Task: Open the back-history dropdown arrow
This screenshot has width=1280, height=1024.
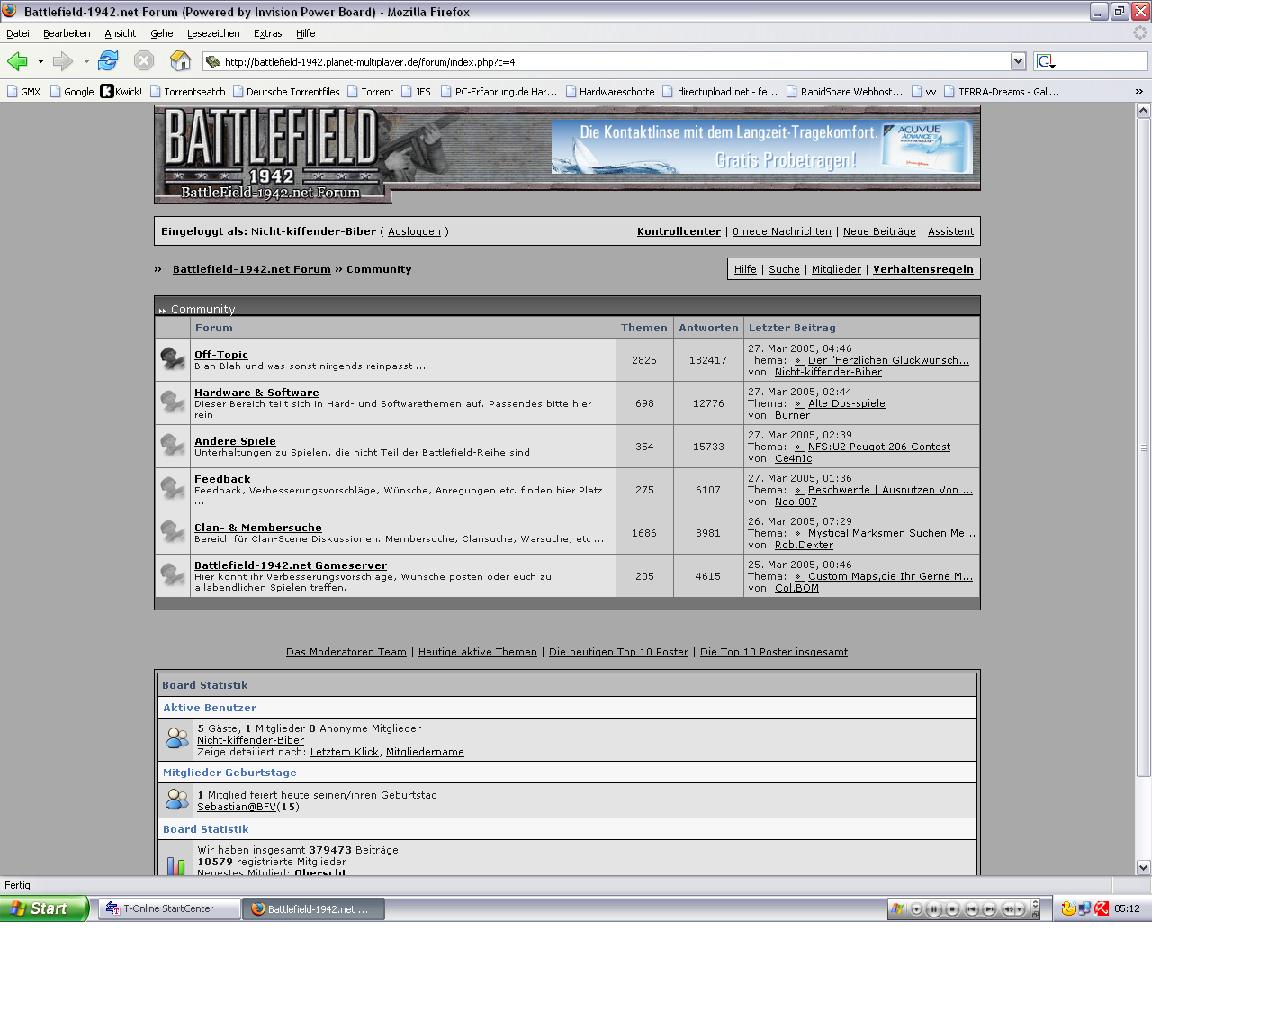Action: point(40,62)
